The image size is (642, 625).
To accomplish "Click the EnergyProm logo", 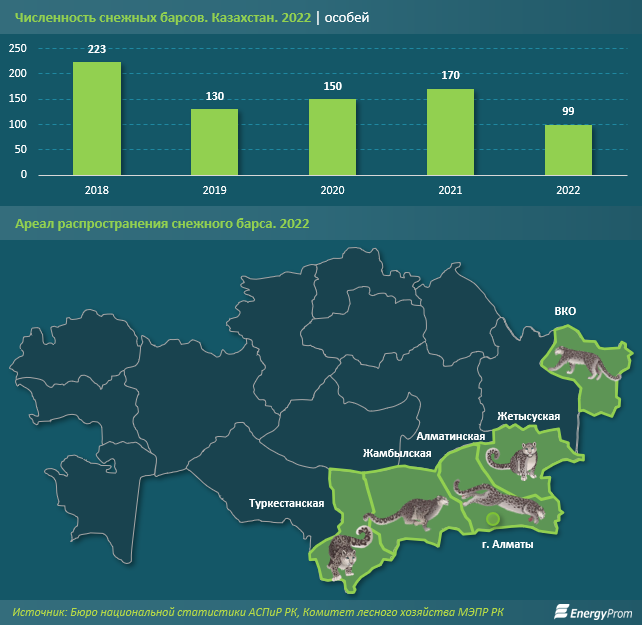I will (593, 612).
